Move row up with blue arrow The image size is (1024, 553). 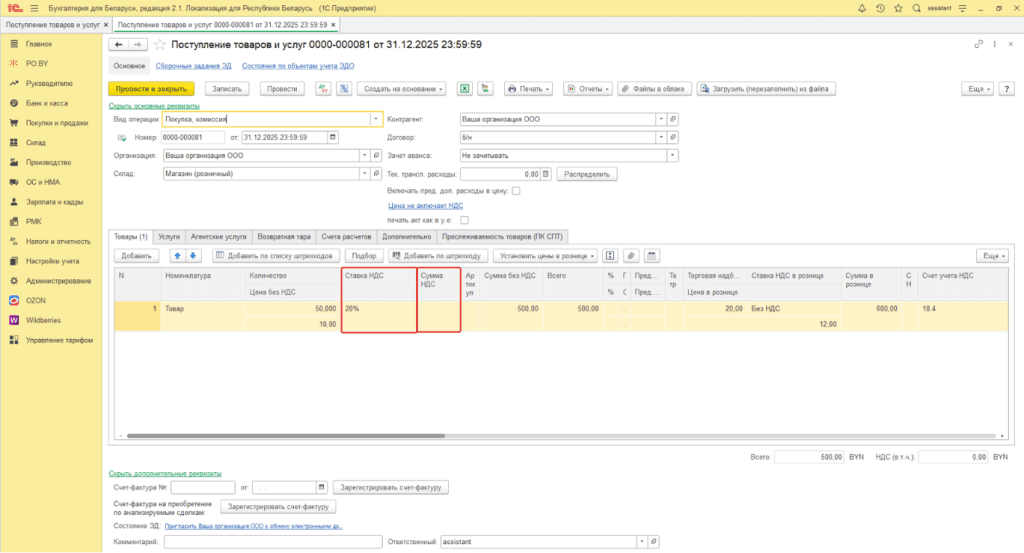coord(179,256)
